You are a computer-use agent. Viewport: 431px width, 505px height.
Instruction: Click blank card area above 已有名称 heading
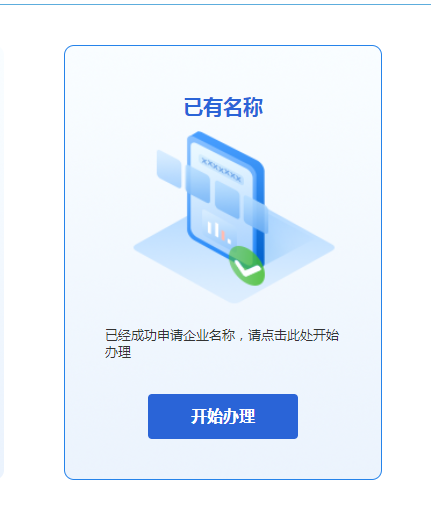point(223,70)
